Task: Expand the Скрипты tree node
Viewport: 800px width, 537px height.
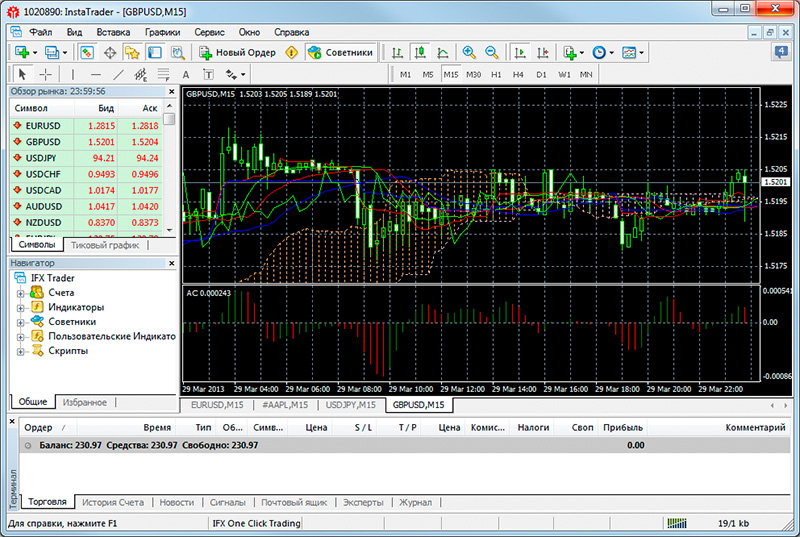Action: click(x=21, y=351)
